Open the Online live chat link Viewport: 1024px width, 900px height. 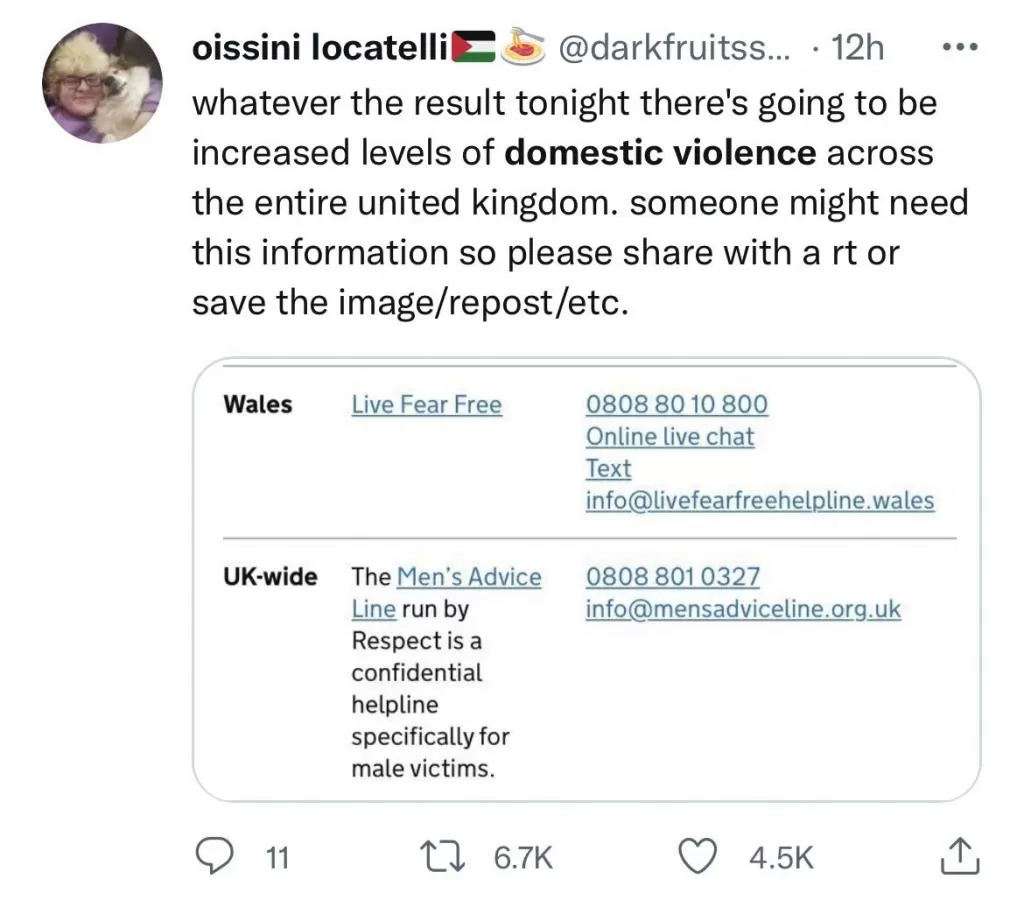coord(670,436)
